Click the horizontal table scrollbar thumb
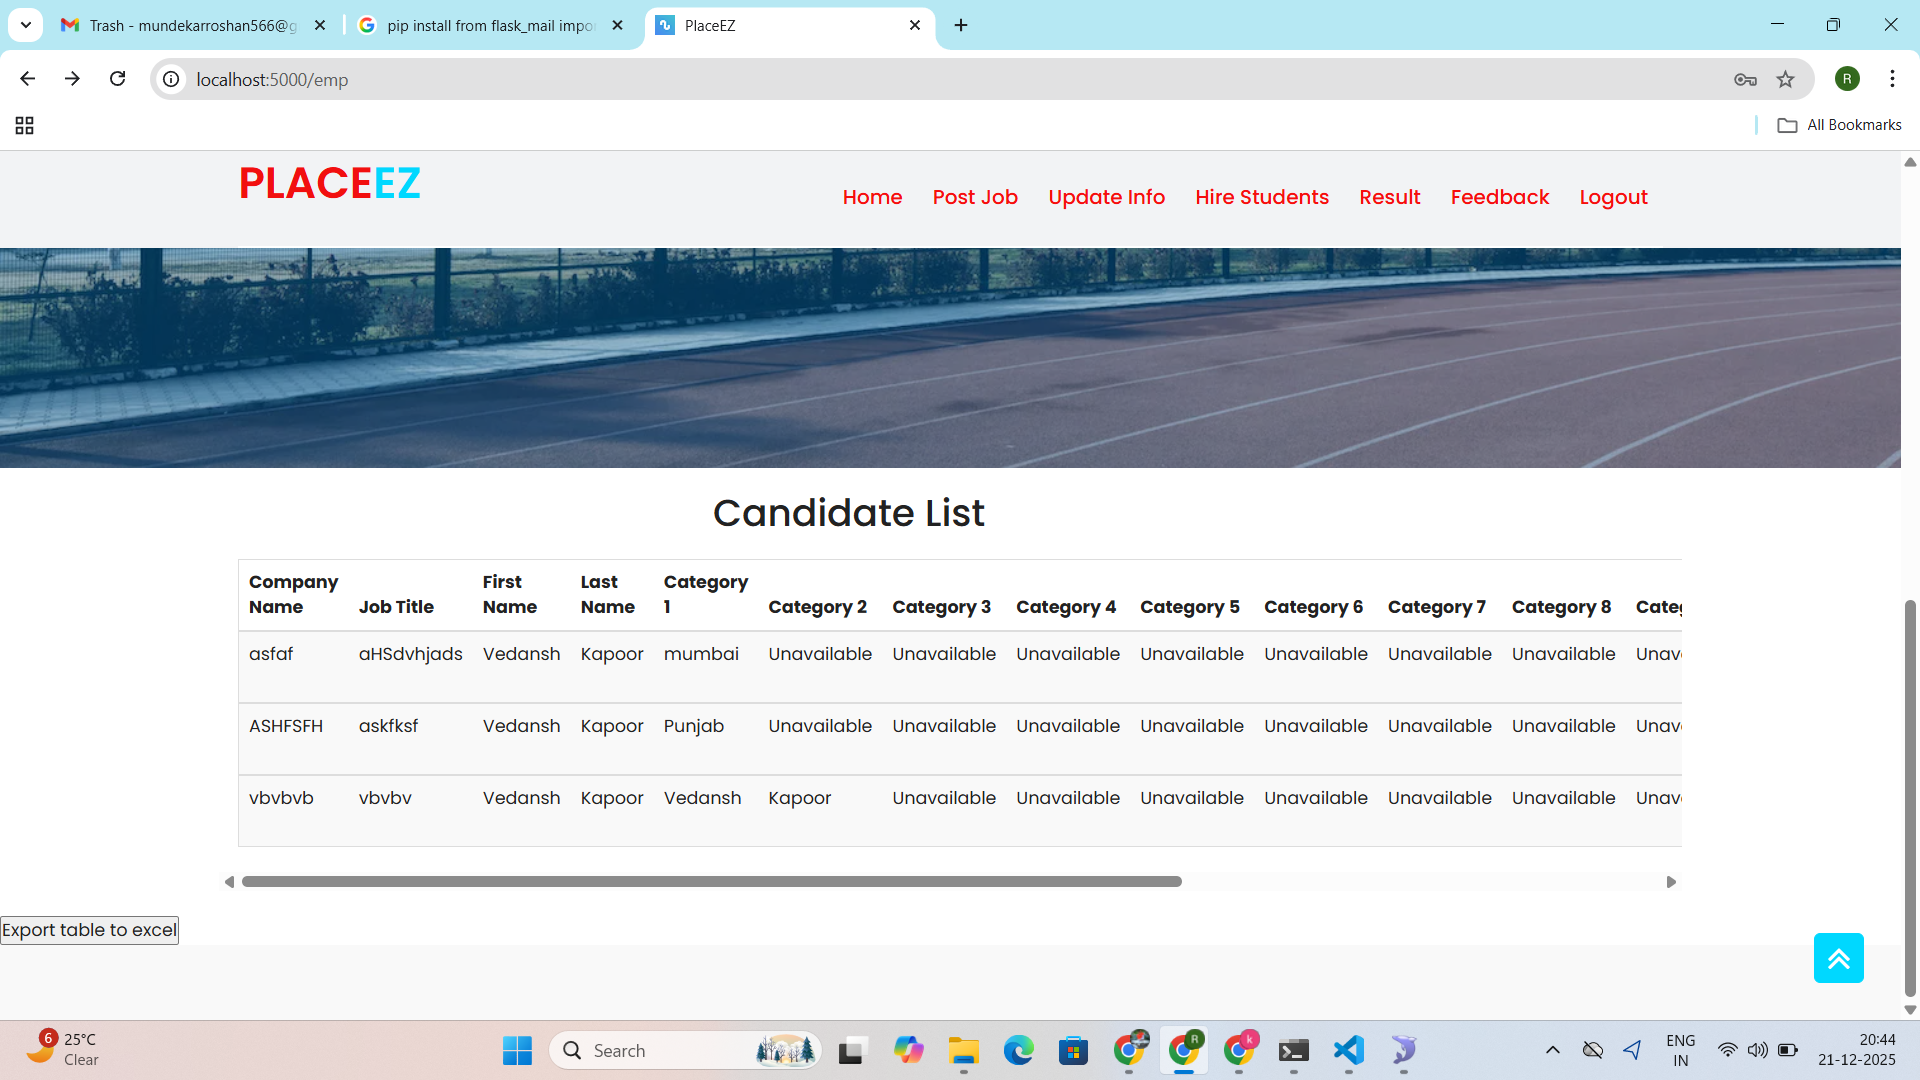 click(712, 882)
